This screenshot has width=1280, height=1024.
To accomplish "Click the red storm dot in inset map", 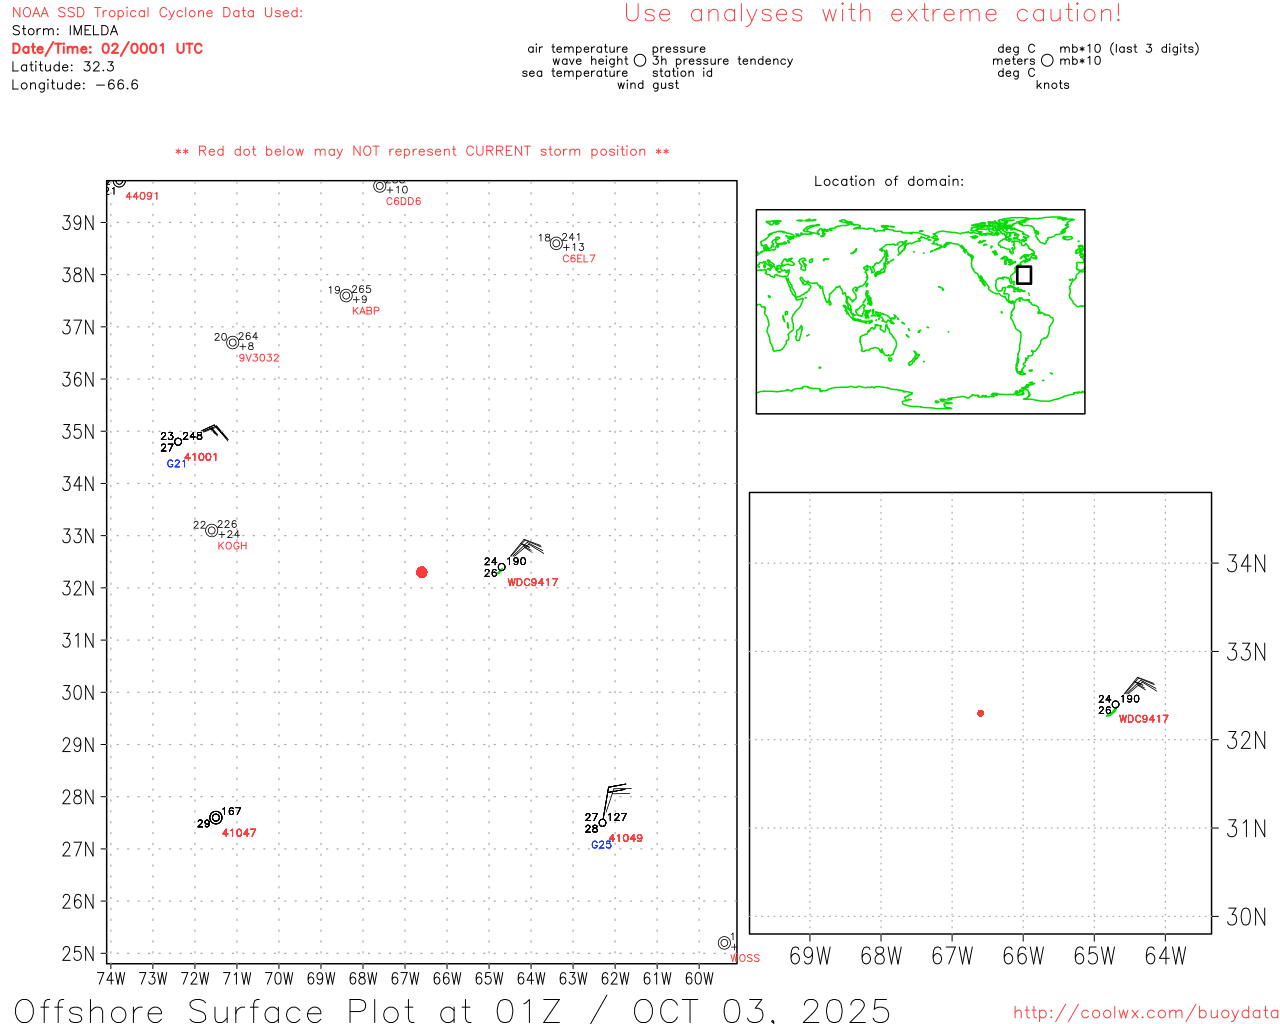I will coord(981,713).
